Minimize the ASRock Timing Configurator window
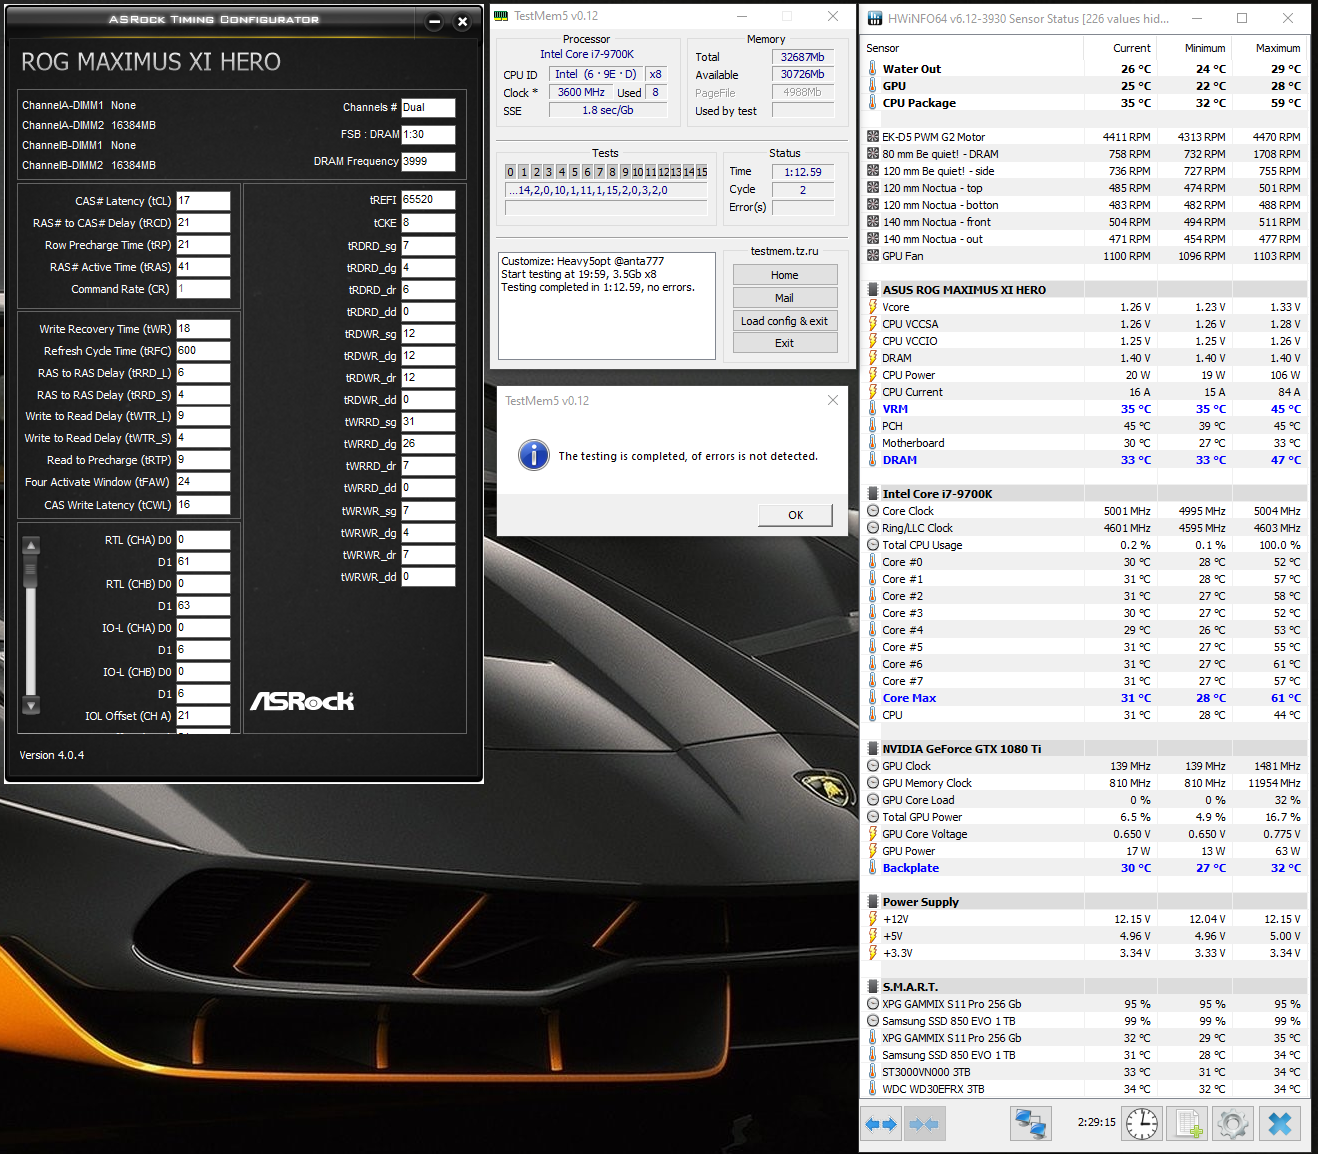This screenshot has height=1154, width=1318. (434, 21)
